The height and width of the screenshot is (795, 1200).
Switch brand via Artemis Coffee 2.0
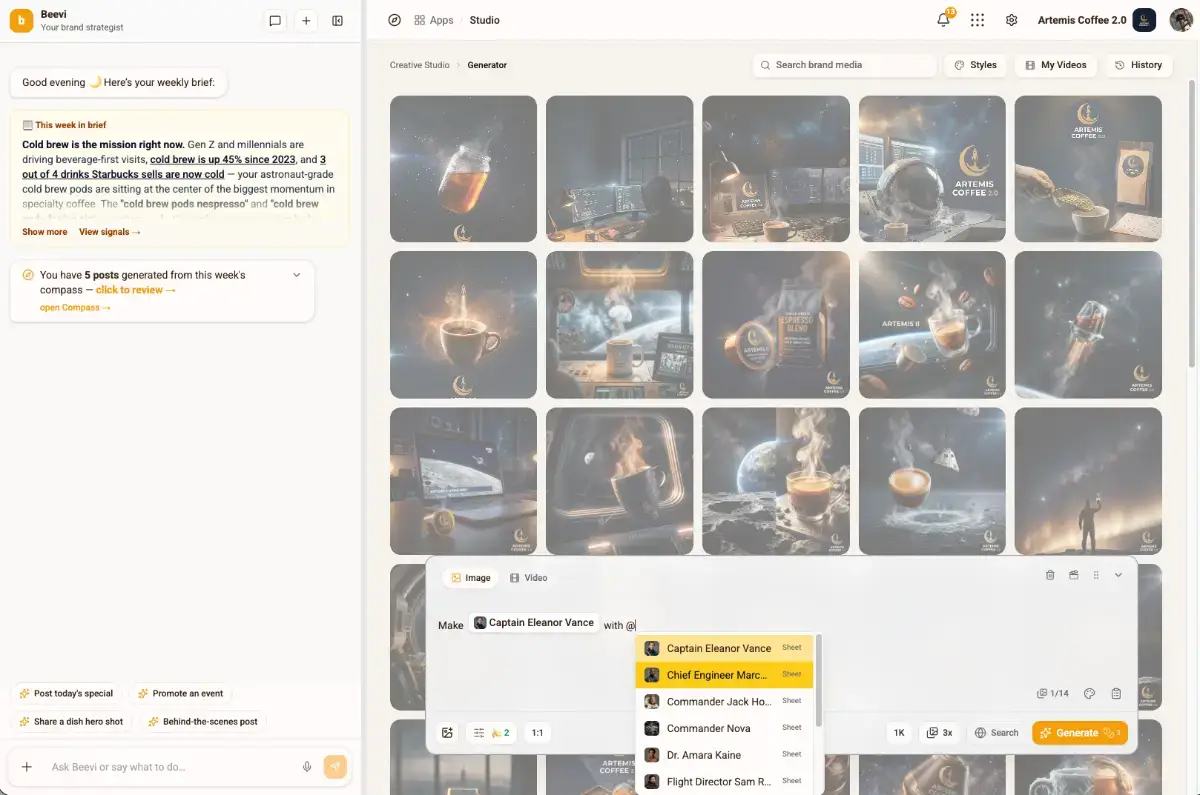(x=1096, y=20)
